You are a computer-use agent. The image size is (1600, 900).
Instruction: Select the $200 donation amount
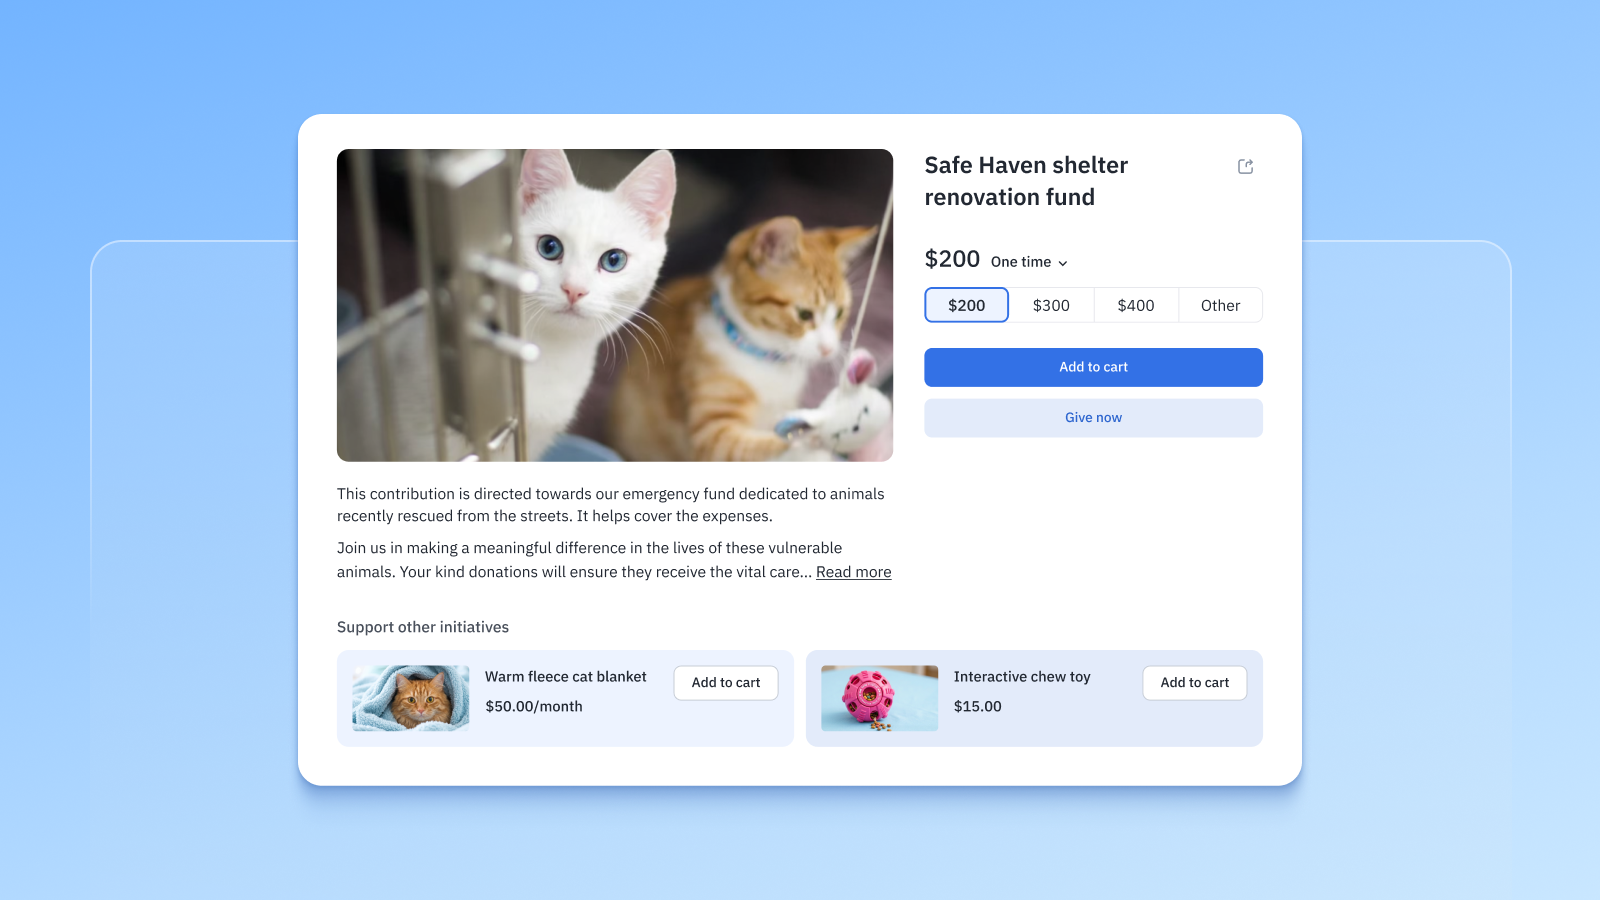point(966,305)
